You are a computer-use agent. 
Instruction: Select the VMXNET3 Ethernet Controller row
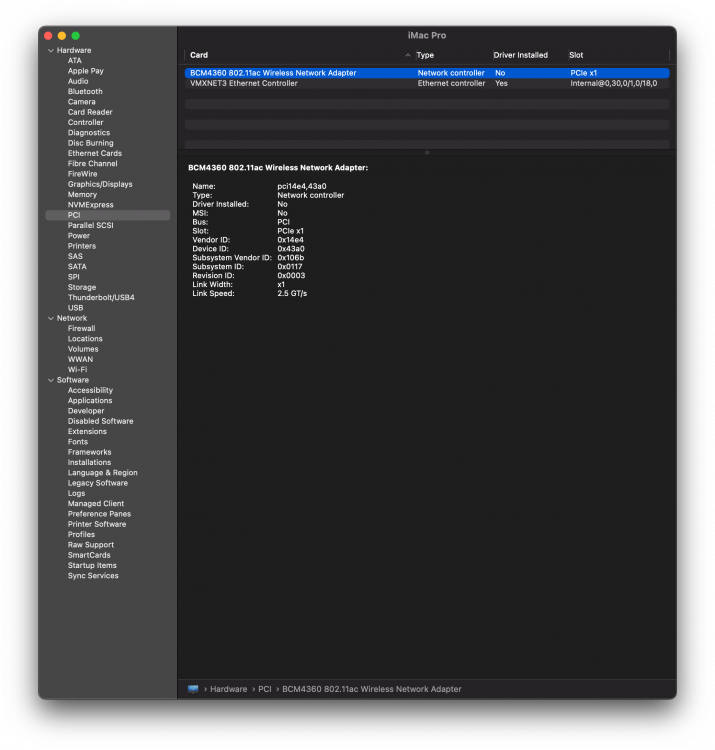(427, 83)
